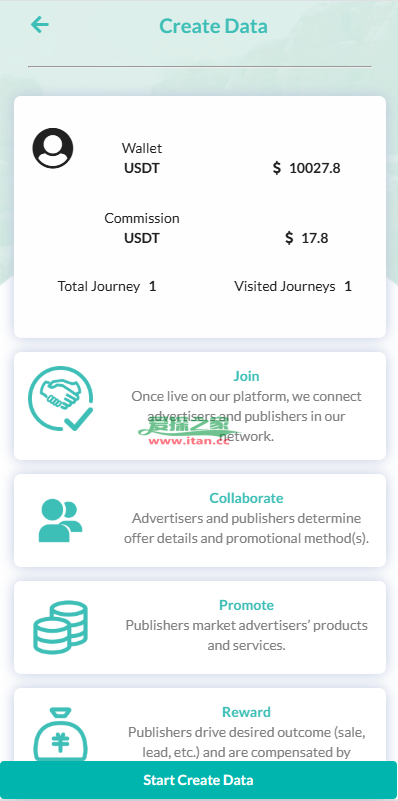Select the Promote heading
Screen dimensions: 398x801
[x=246, y=605]
